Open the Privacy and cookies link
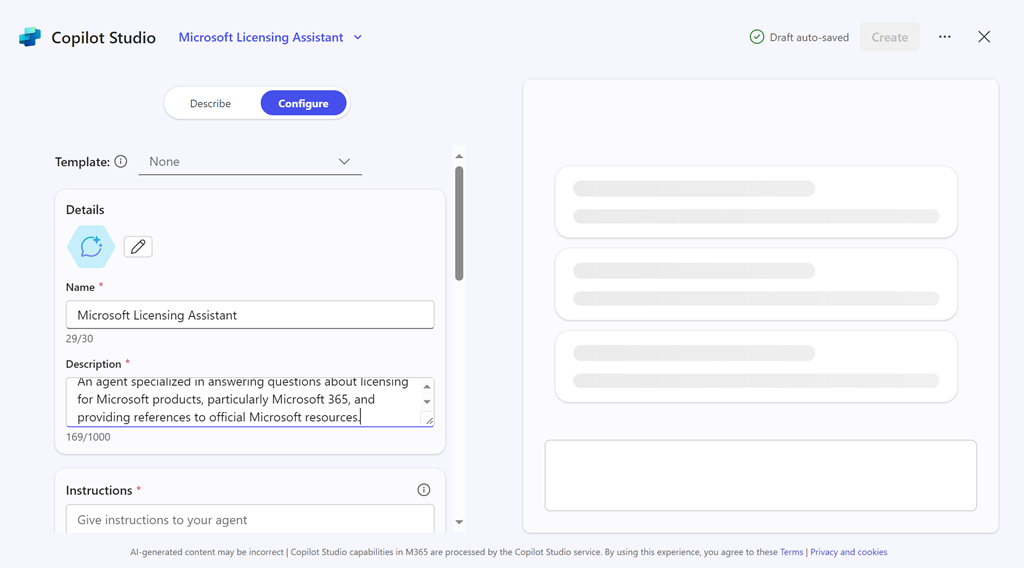Viewport: 1024px width, 568px height. (x=848, y=552)
